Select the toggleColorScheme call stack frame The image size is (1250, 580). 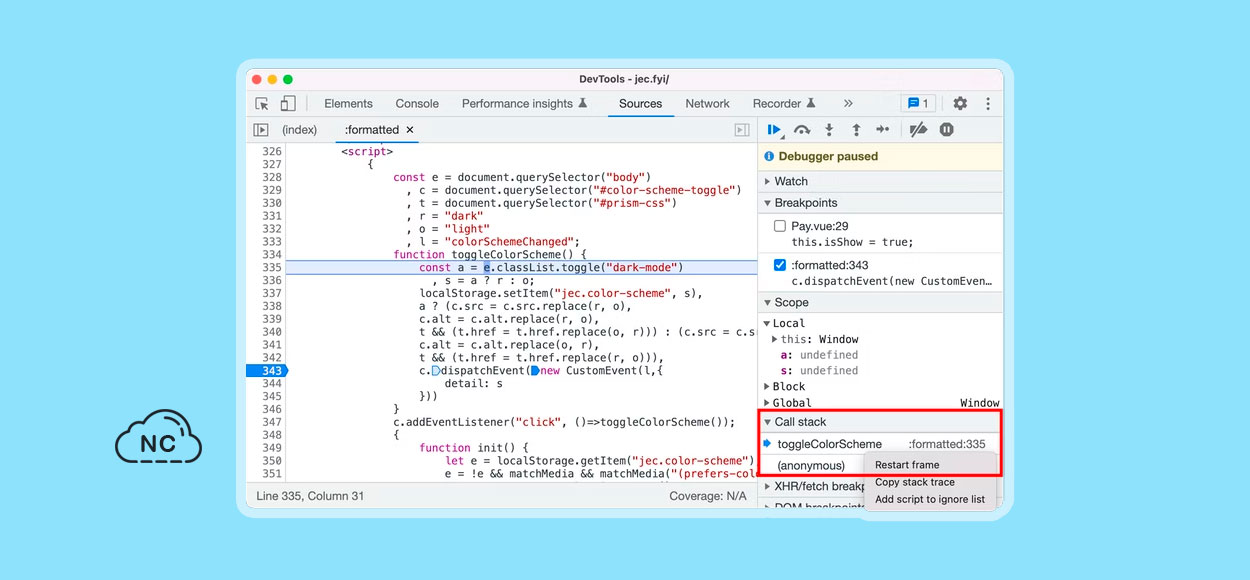coord(830,444)
